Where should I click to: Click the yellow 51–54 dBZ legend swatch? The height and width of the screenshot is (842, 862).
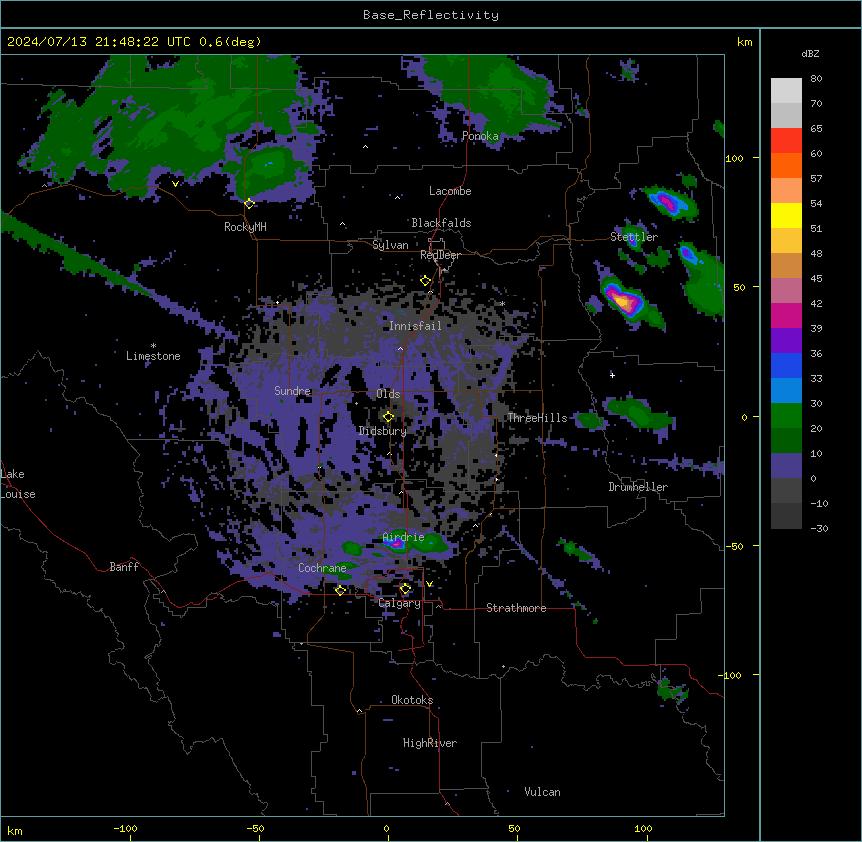786,216
